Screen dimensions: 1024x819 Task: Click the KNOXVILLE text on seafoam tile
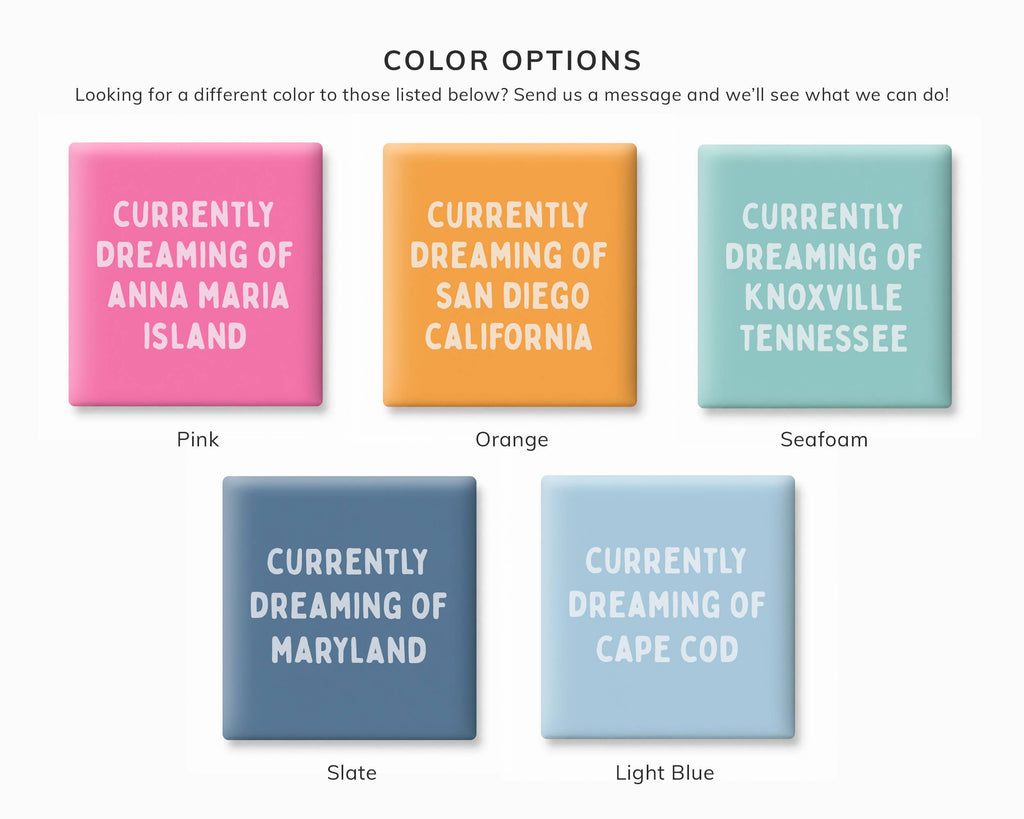824,298
